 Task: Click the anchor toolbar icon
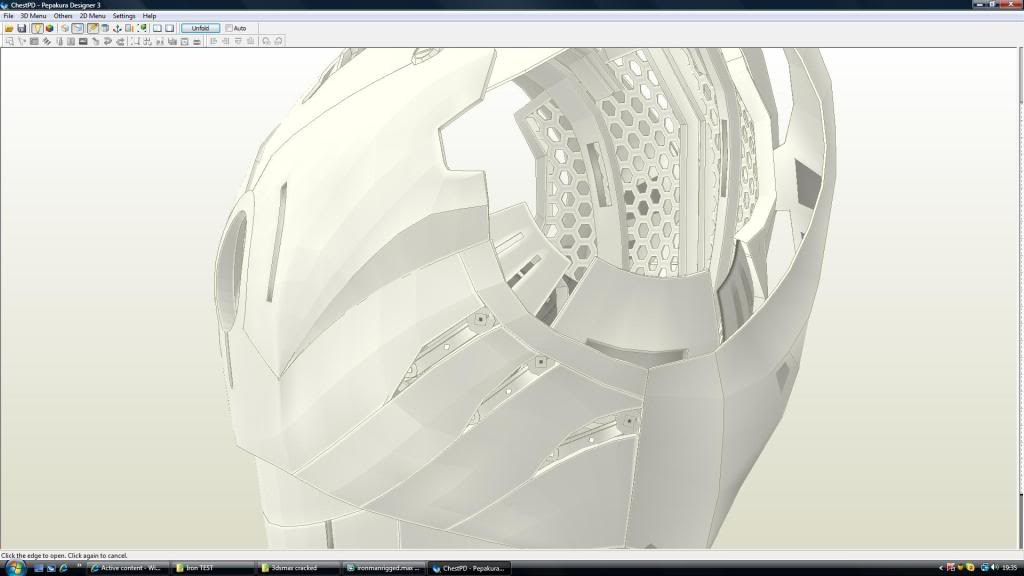pos(117,28)
